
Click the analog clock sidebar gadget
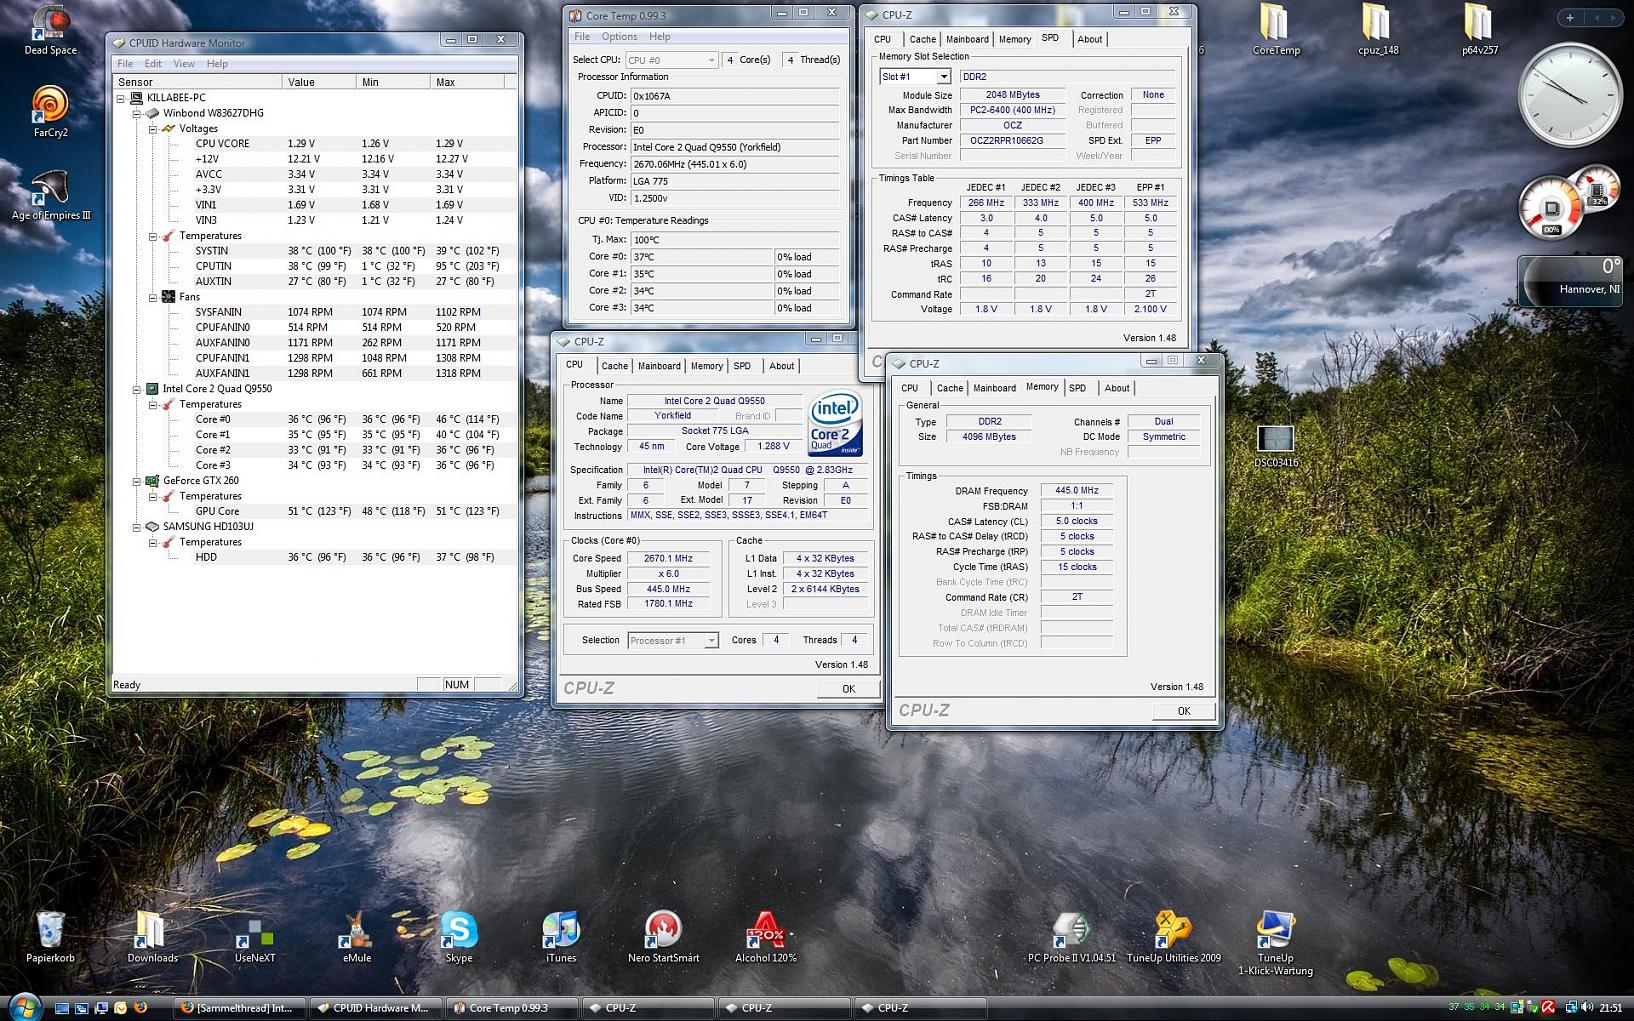coord(1568,95)
